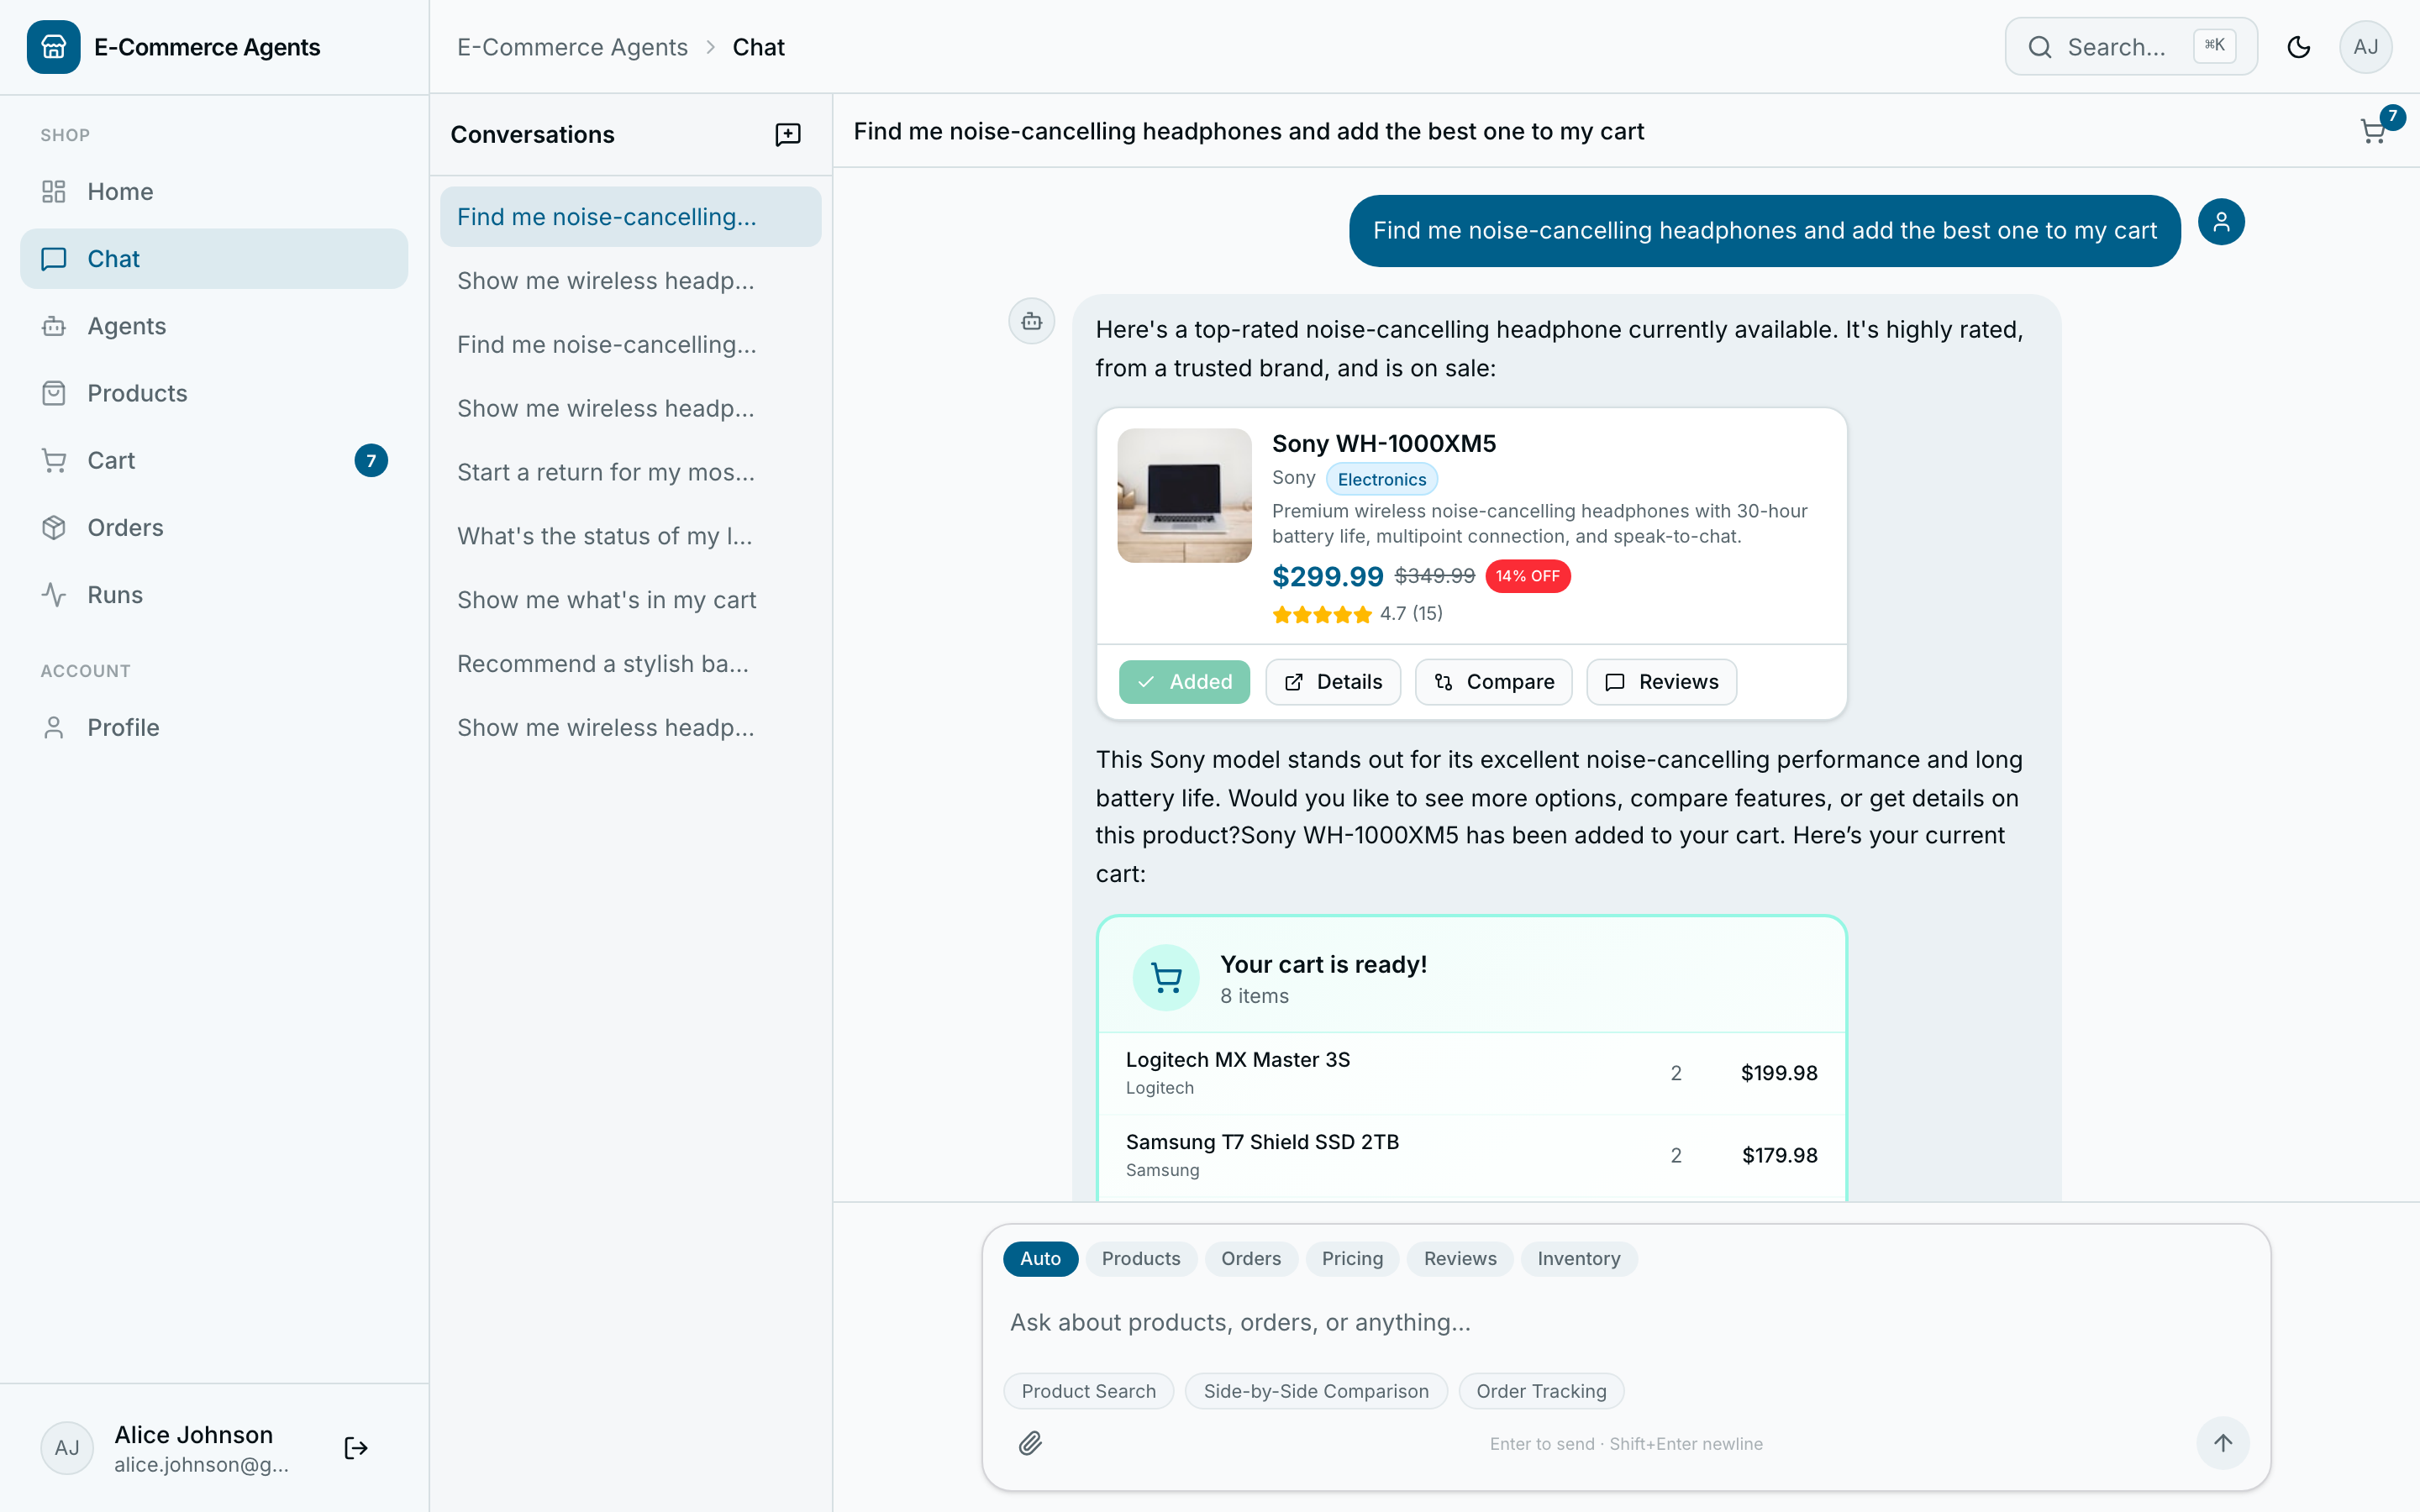Click Alice Johnson's AJ avatar in sidebar footer
The width and height of the screenshot is (2420, 1512).
coord(67,1448)
